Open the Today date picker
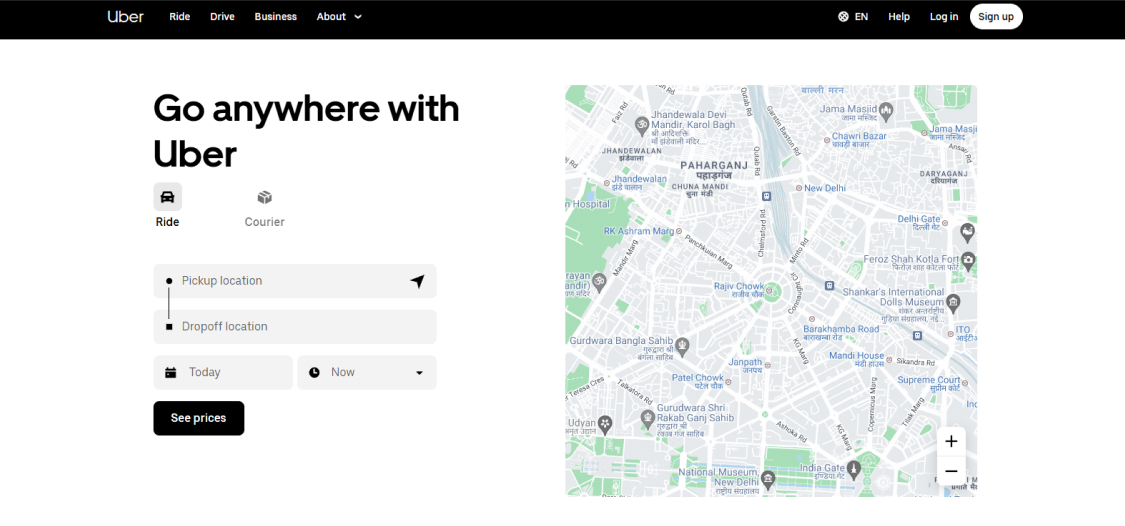 (x=223, y=372)
